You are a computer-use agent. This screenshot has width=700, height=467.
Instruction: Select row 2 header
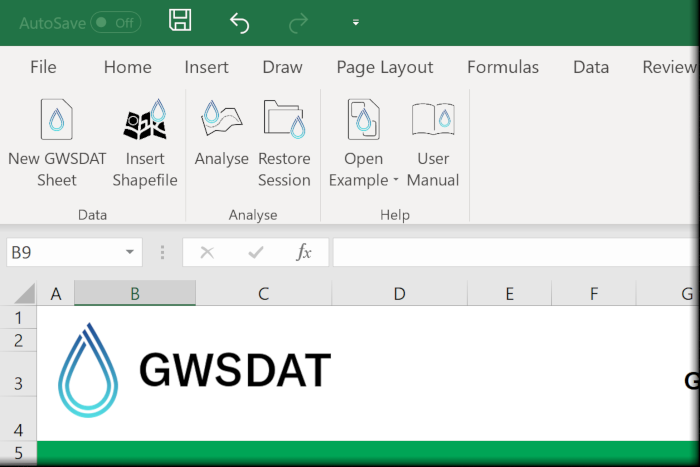click(18, 341)
